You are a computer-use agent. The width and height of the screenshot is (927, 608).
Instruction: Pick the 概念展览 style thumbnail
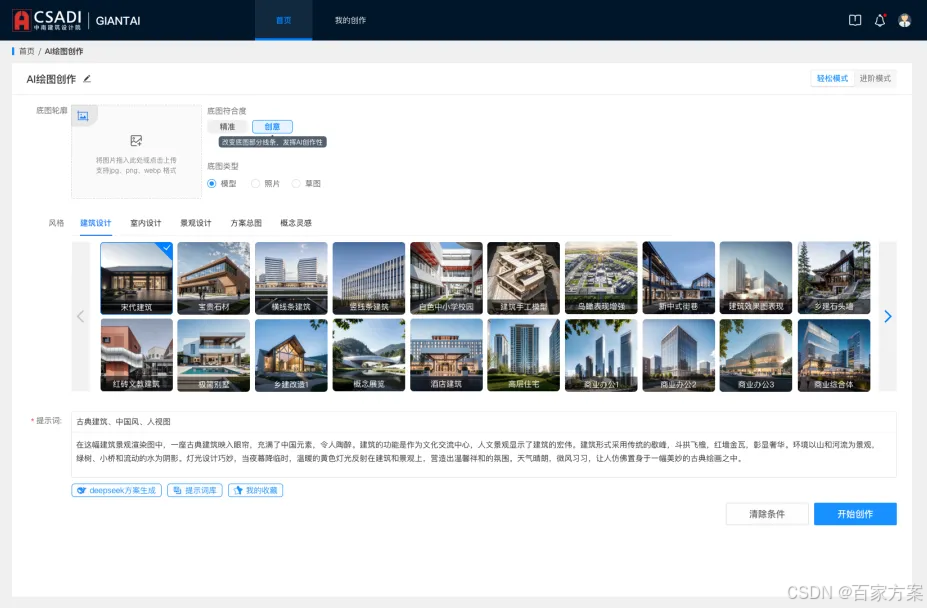coord(369,355)
